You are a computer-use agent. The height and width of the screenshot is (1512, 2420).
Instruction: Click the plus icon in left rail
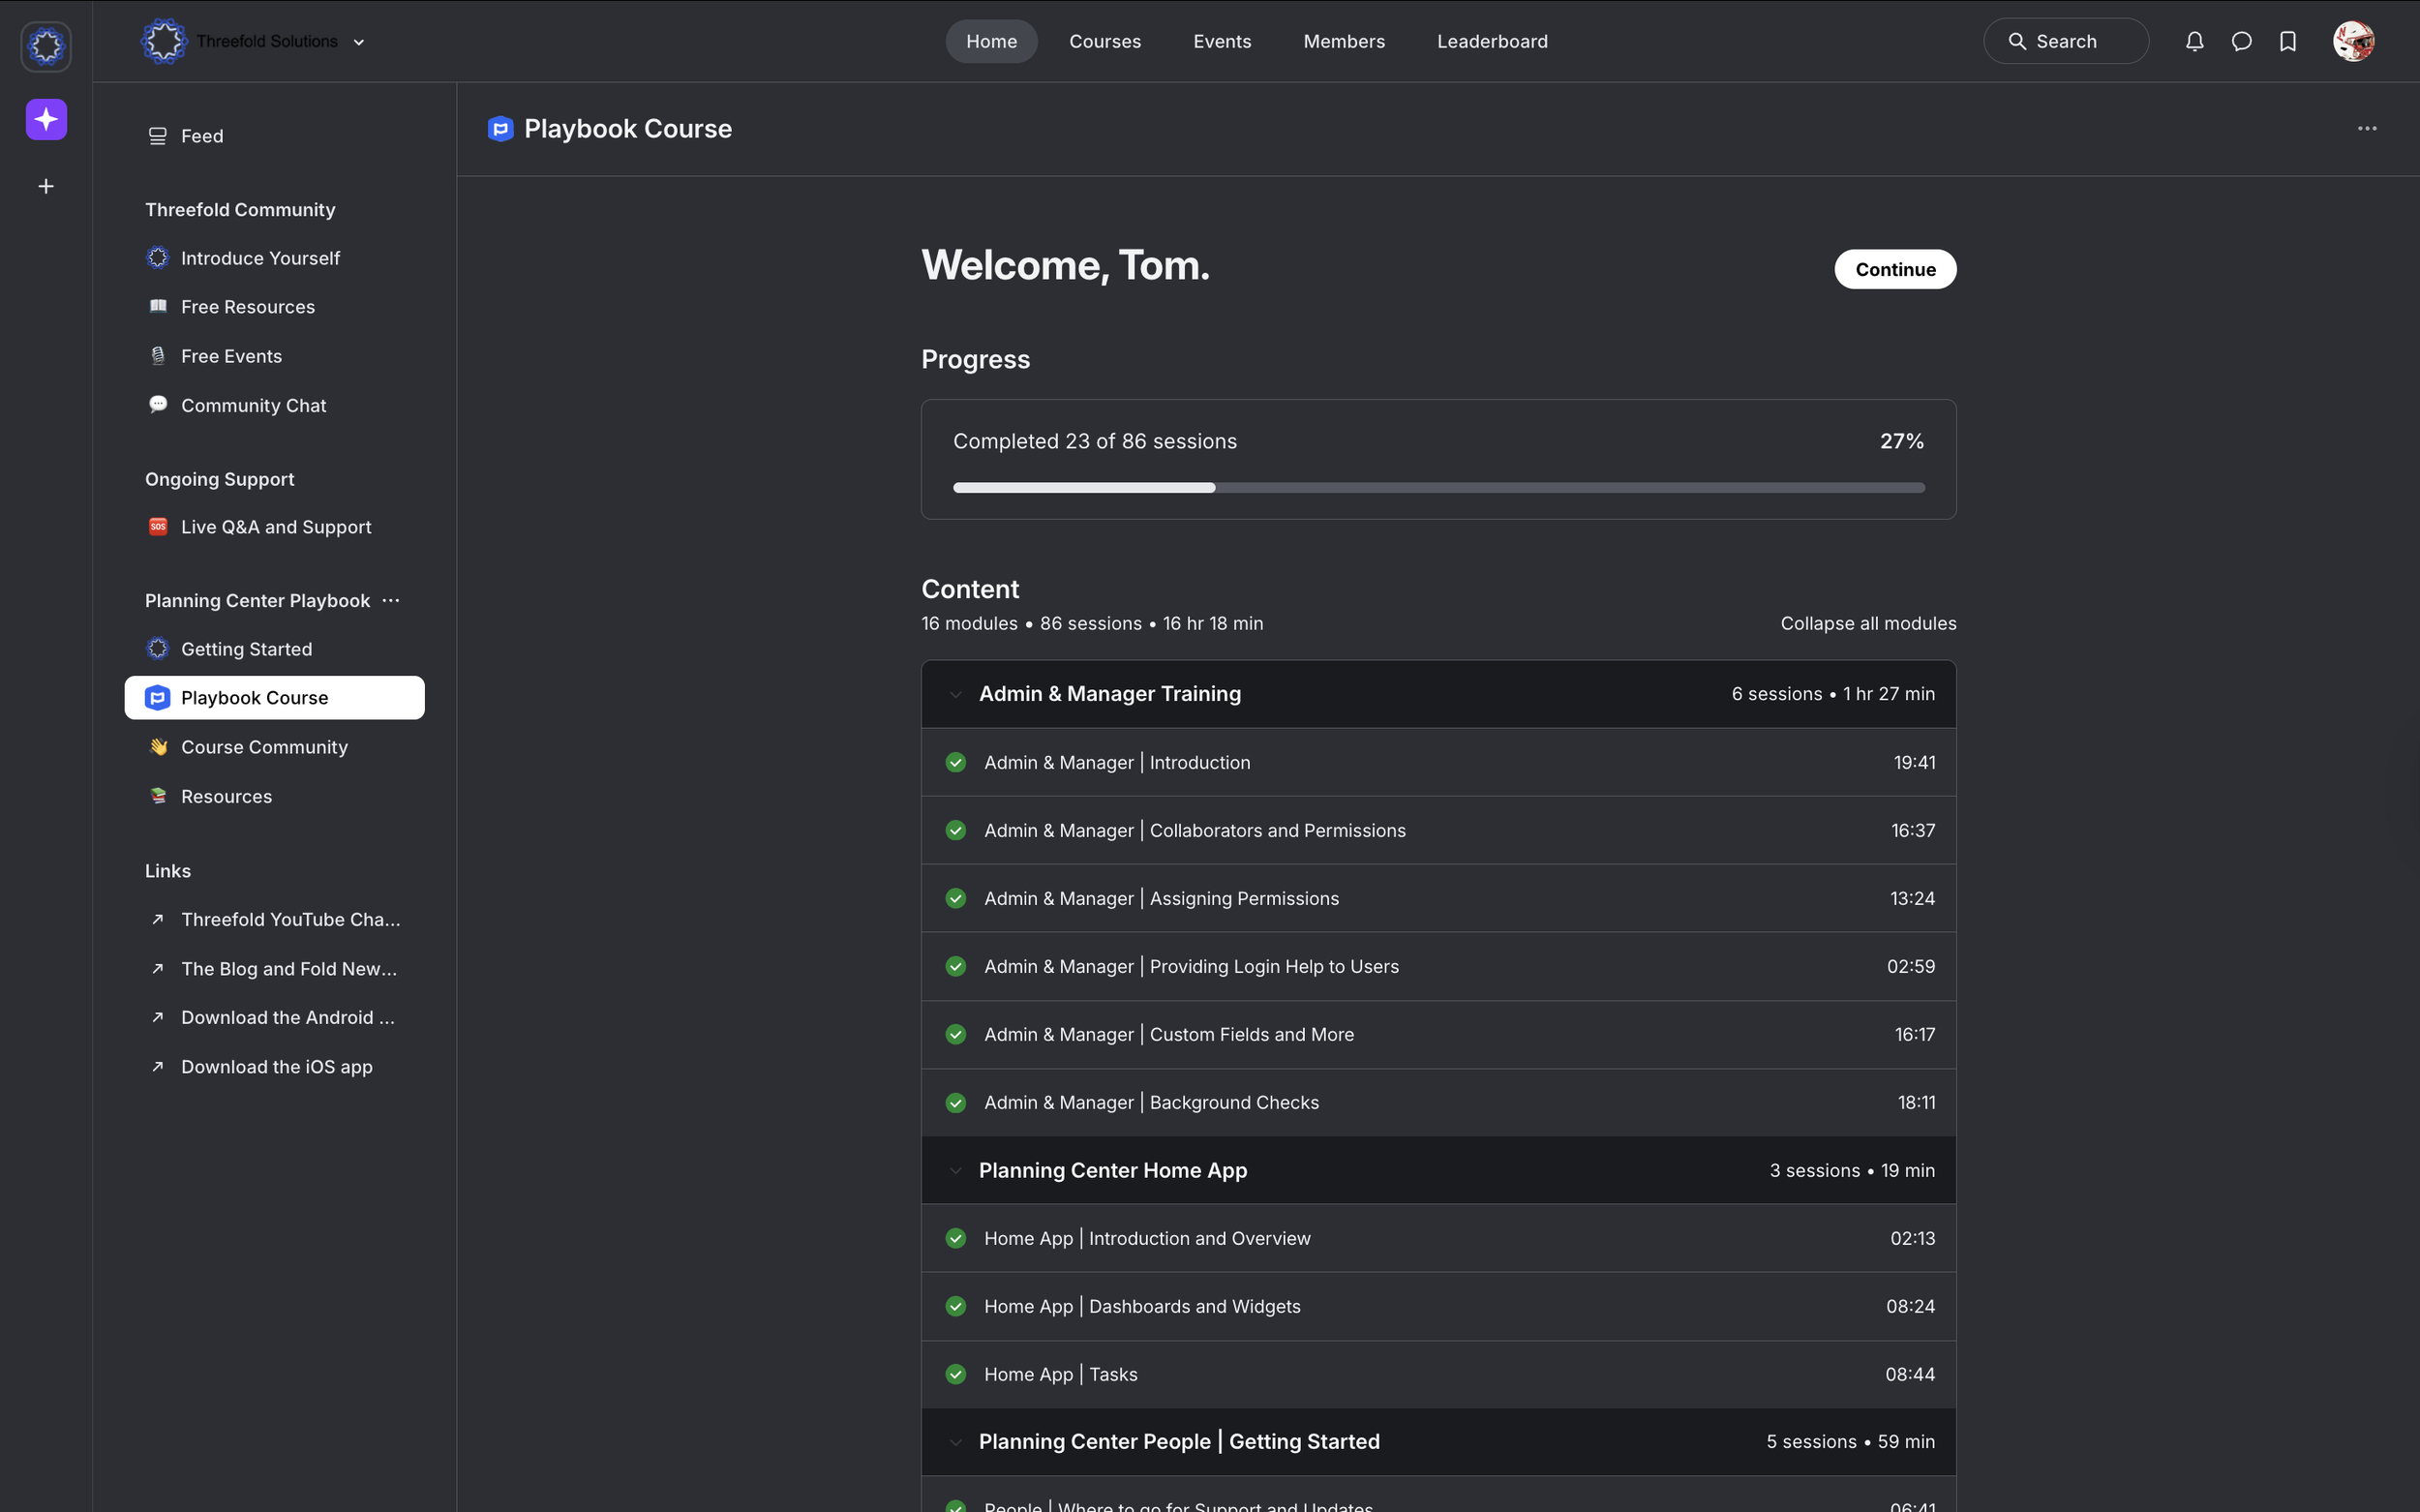coord(46,186)
